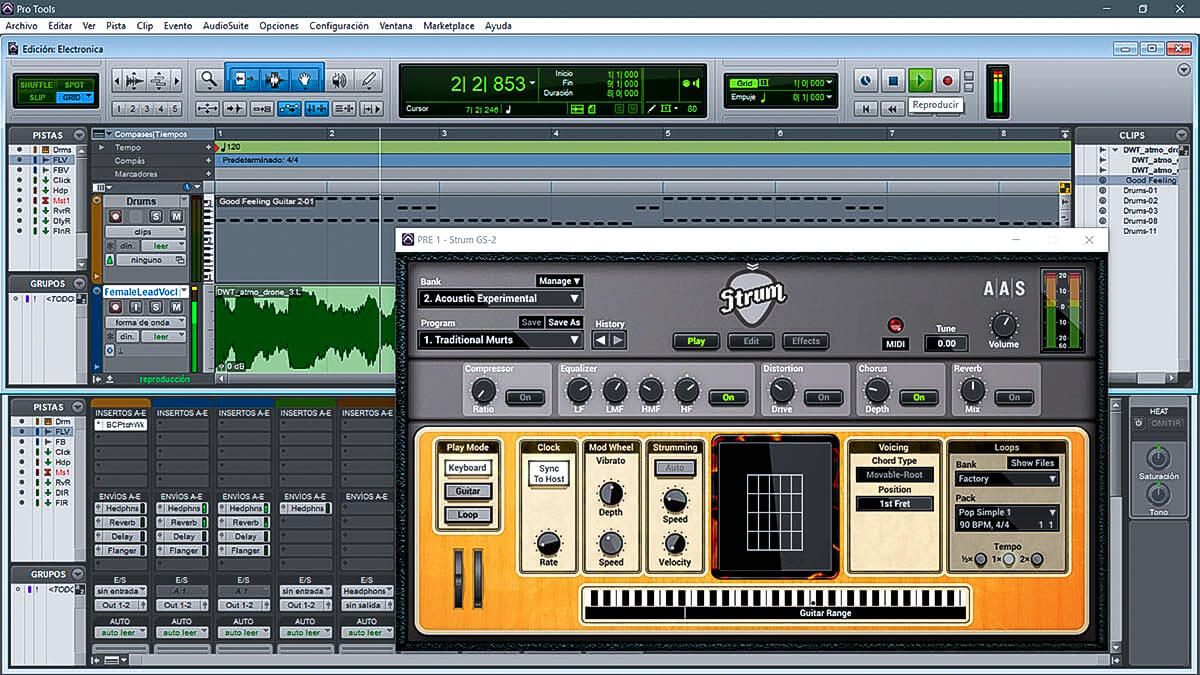Record-enable the Drums track

pos(114,216)
